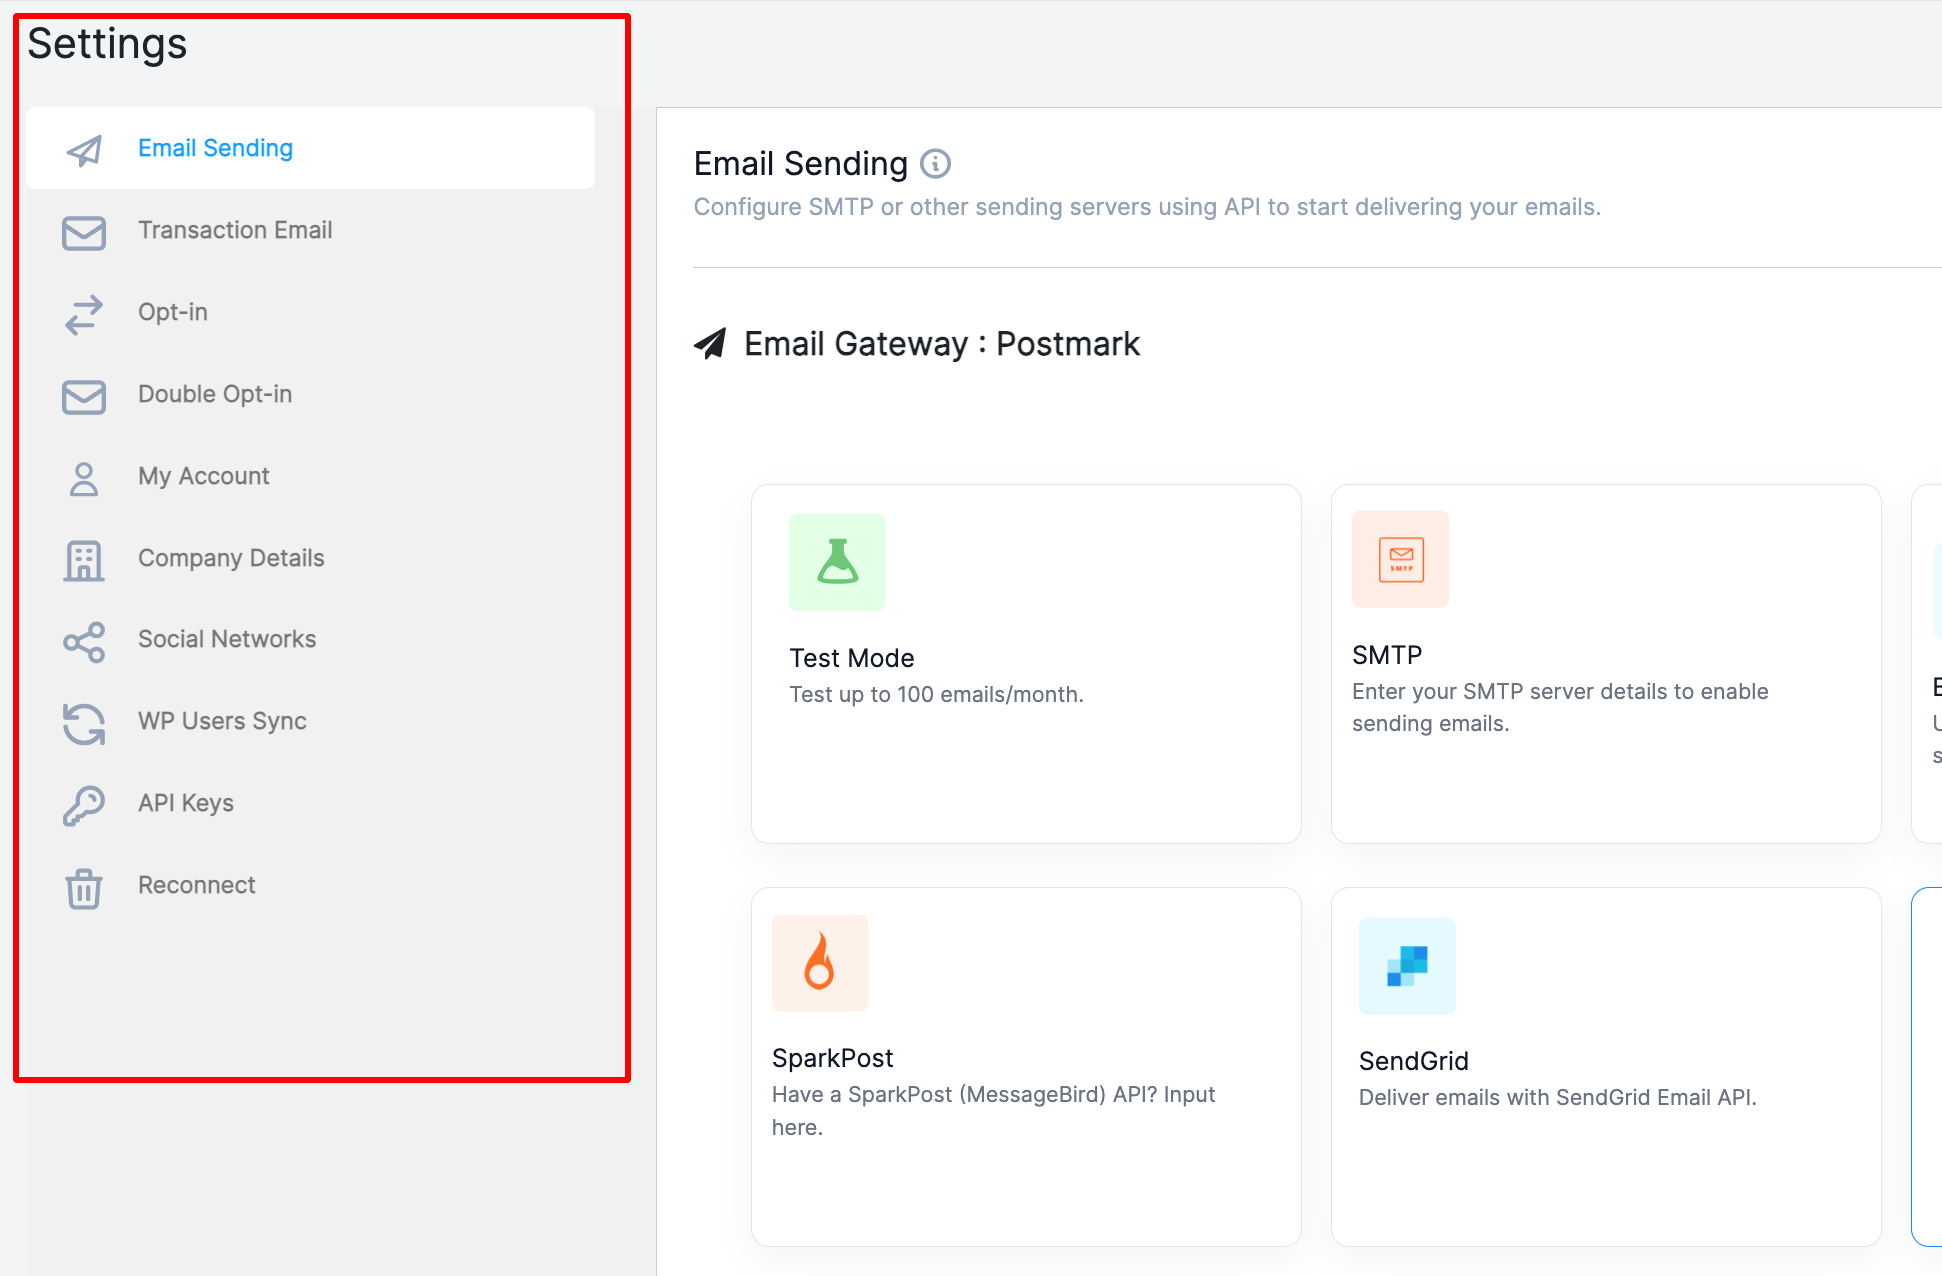Select the SendGrid gateway card
Image resolution: width=1942 pixels, height=1276 pixels.
point(1605,1066)
